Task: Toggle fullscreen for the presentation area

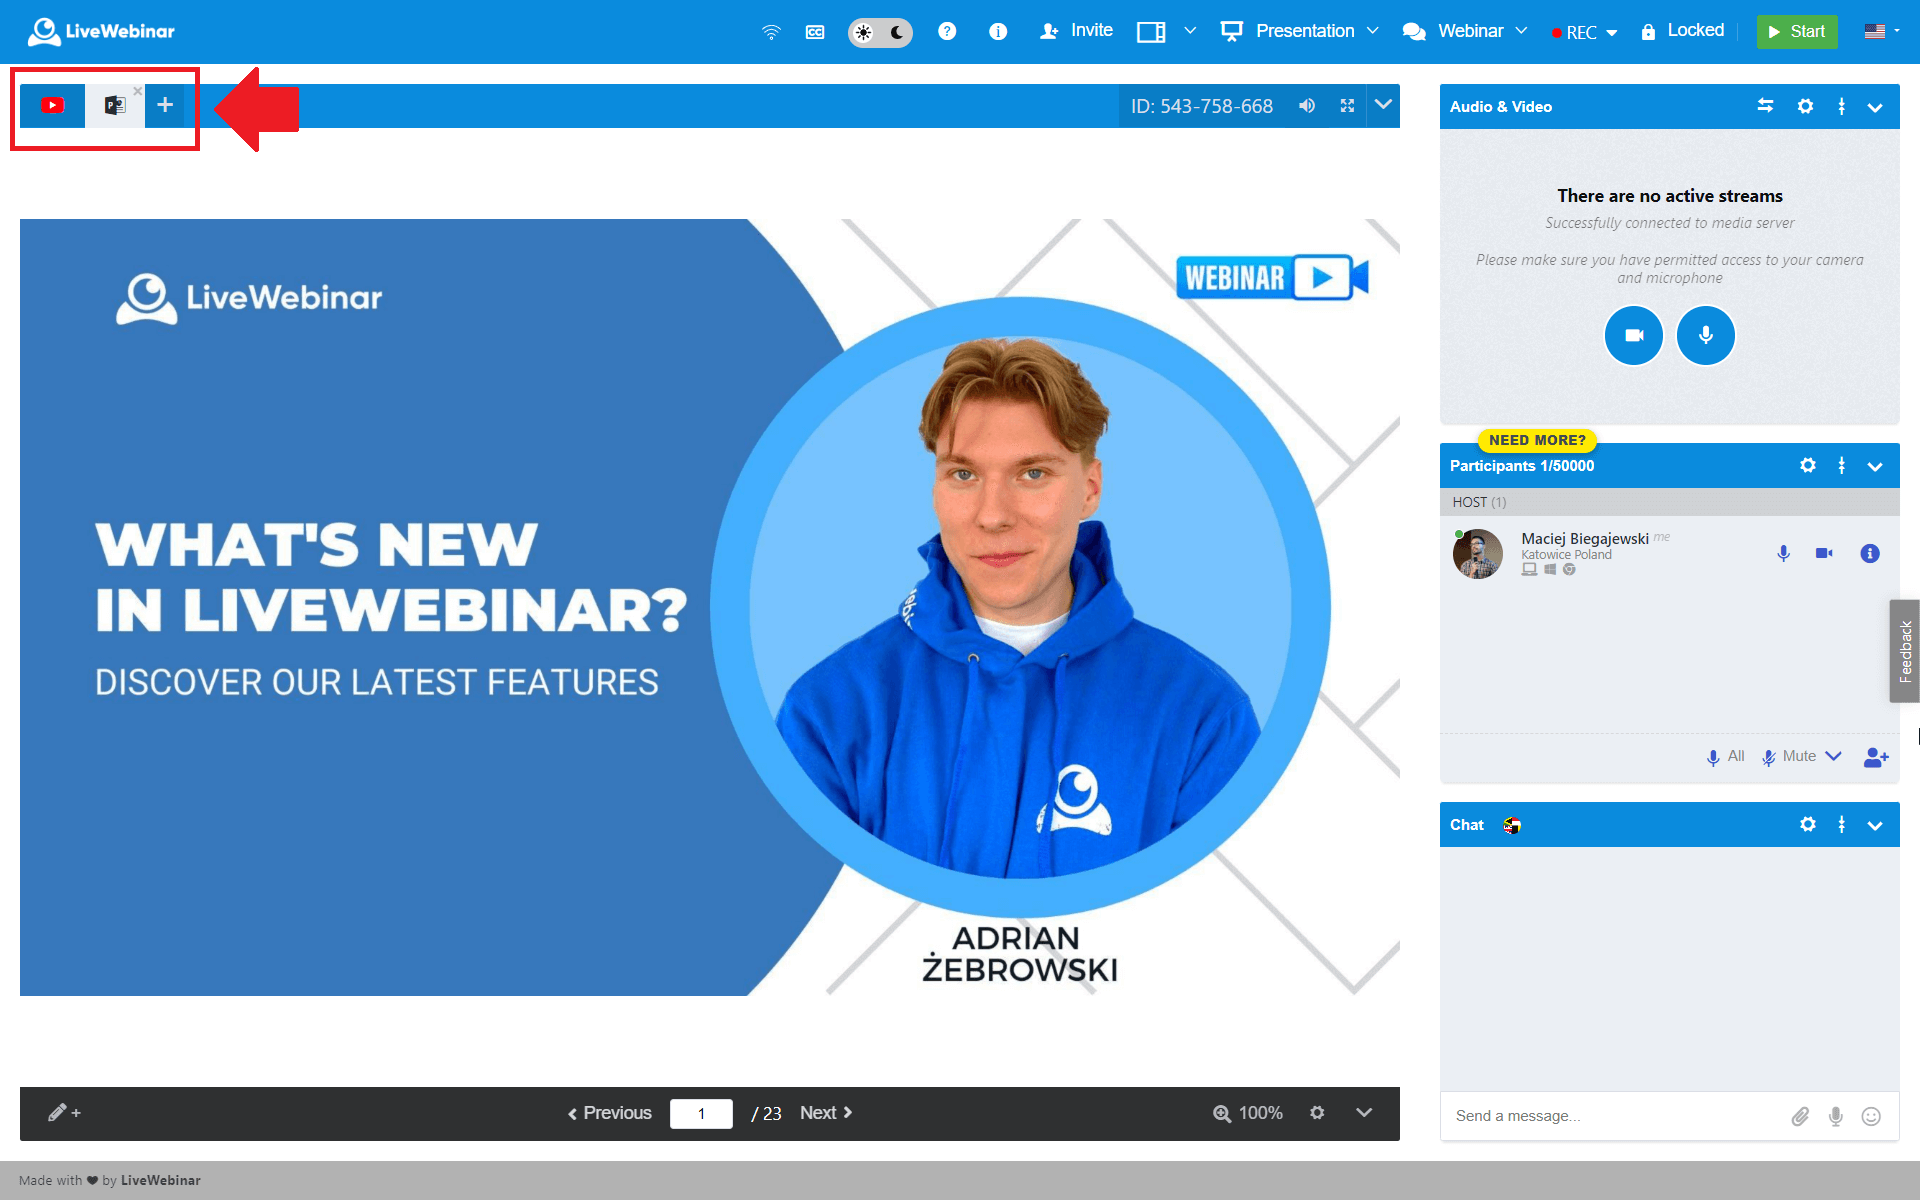Action: point(1347,106)
